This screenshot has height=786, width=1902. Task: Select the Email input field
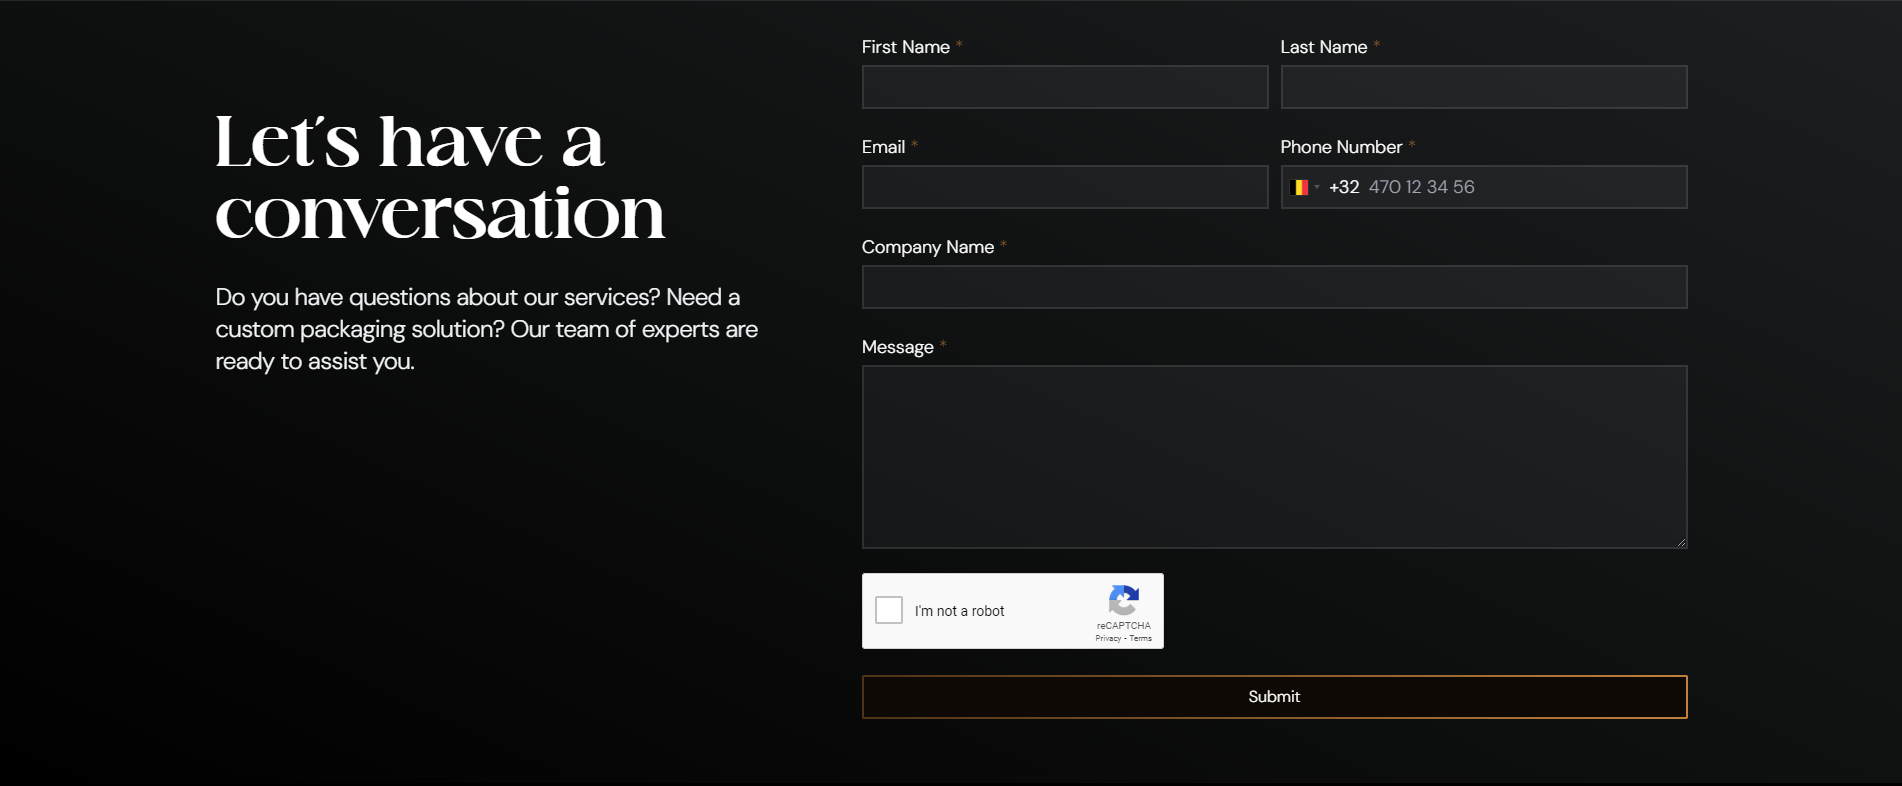tap(1064, 187)
